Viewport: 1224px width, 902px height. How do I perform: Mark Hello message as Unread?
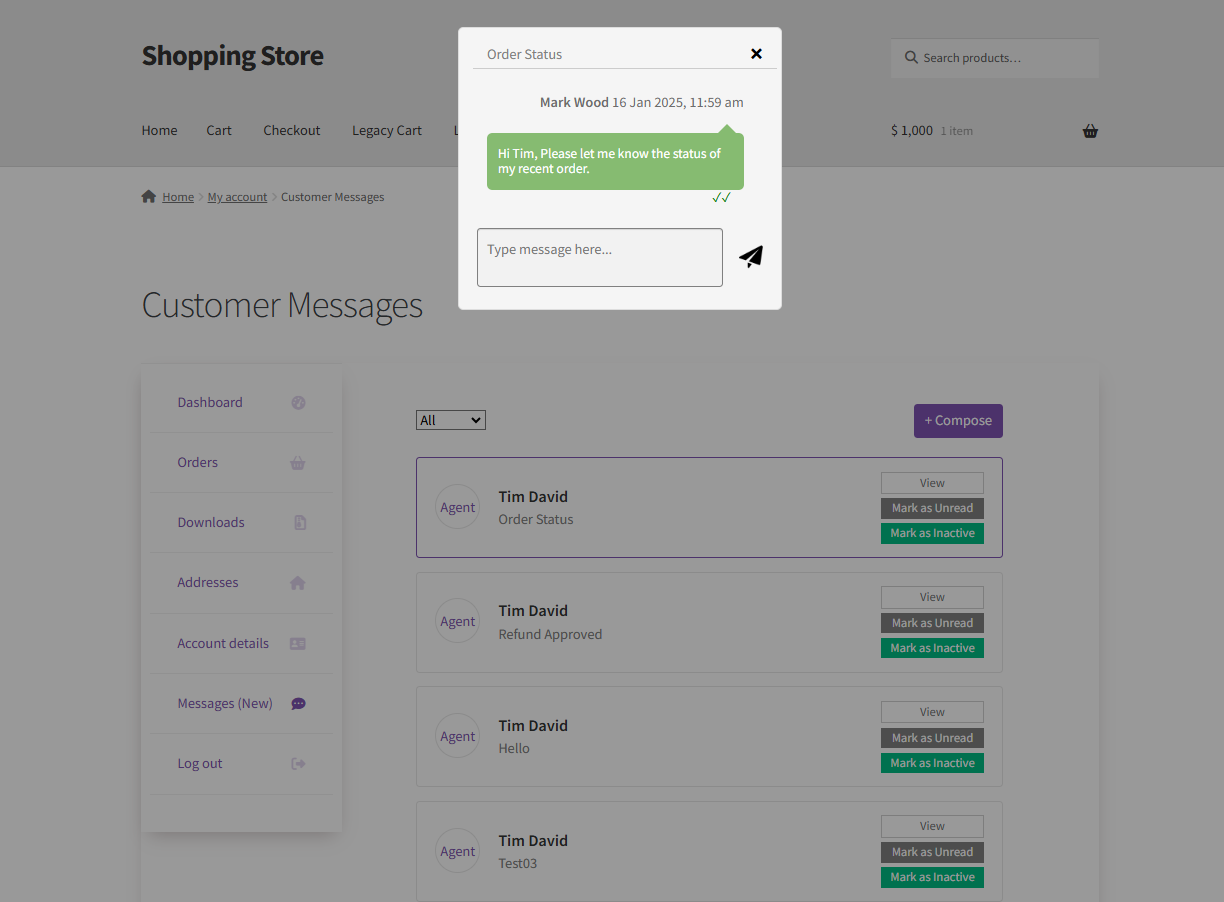(932, 738)
